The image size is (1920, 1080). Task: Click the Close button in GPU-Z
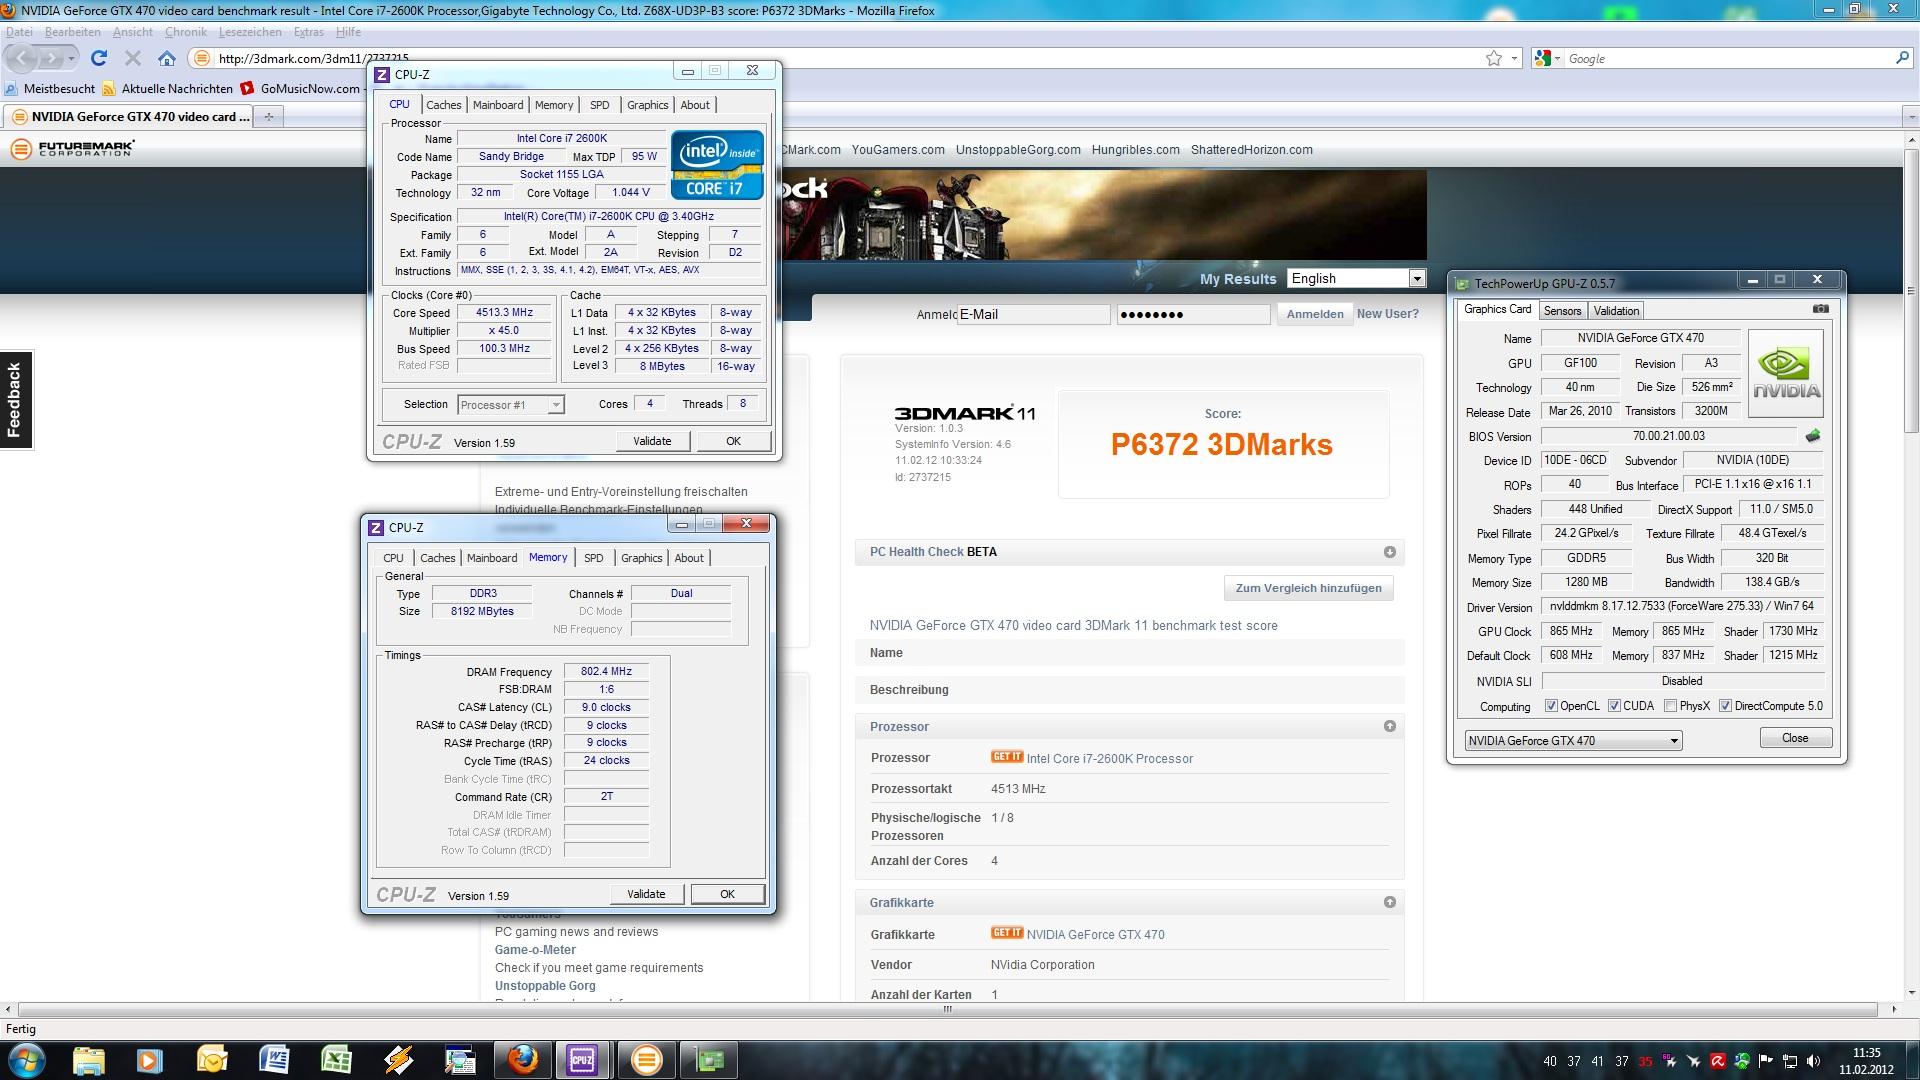1795,738
